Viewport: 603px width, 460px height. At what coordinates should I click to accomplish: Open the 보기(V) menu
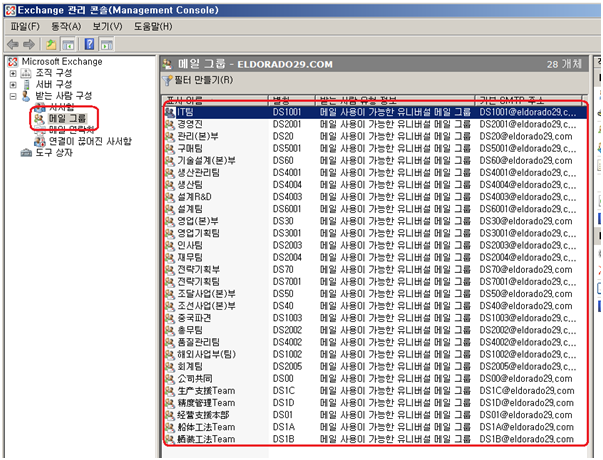(x=107, y=27)
